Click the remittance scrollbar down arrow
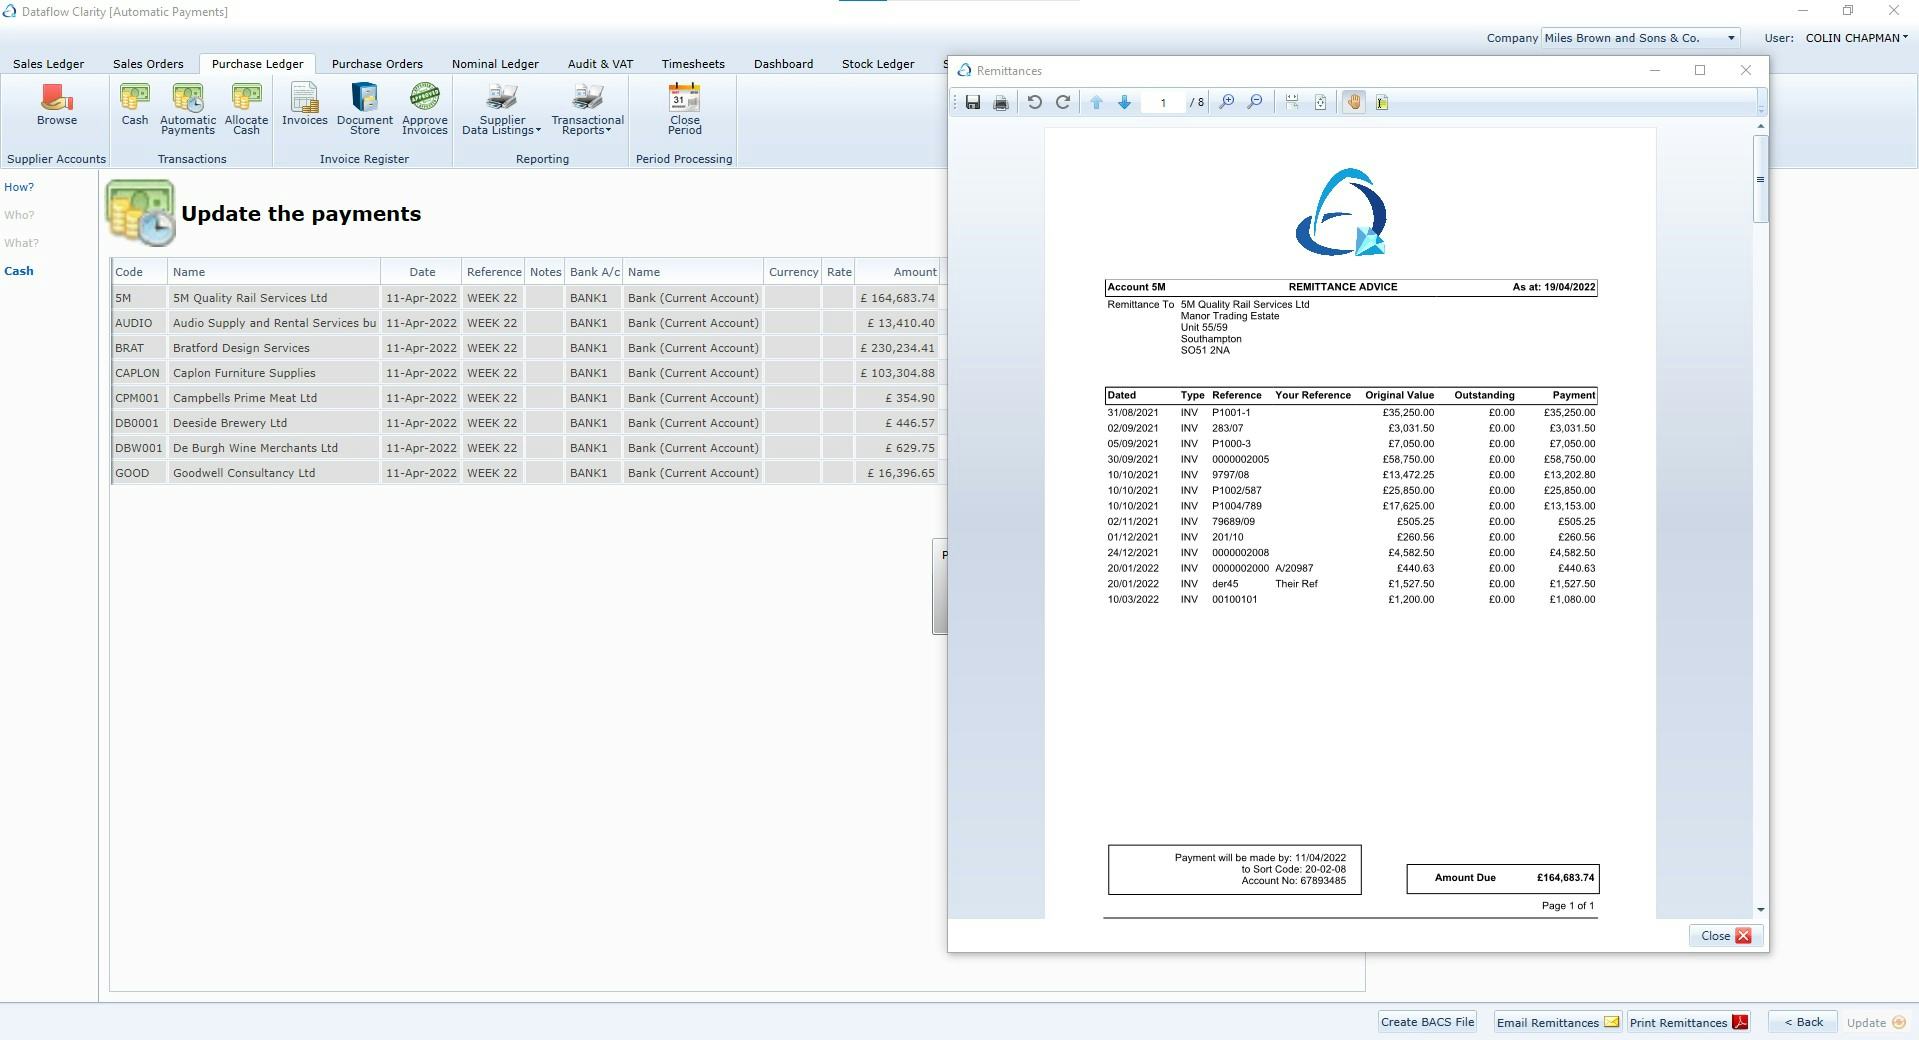 click(1760, 910)
